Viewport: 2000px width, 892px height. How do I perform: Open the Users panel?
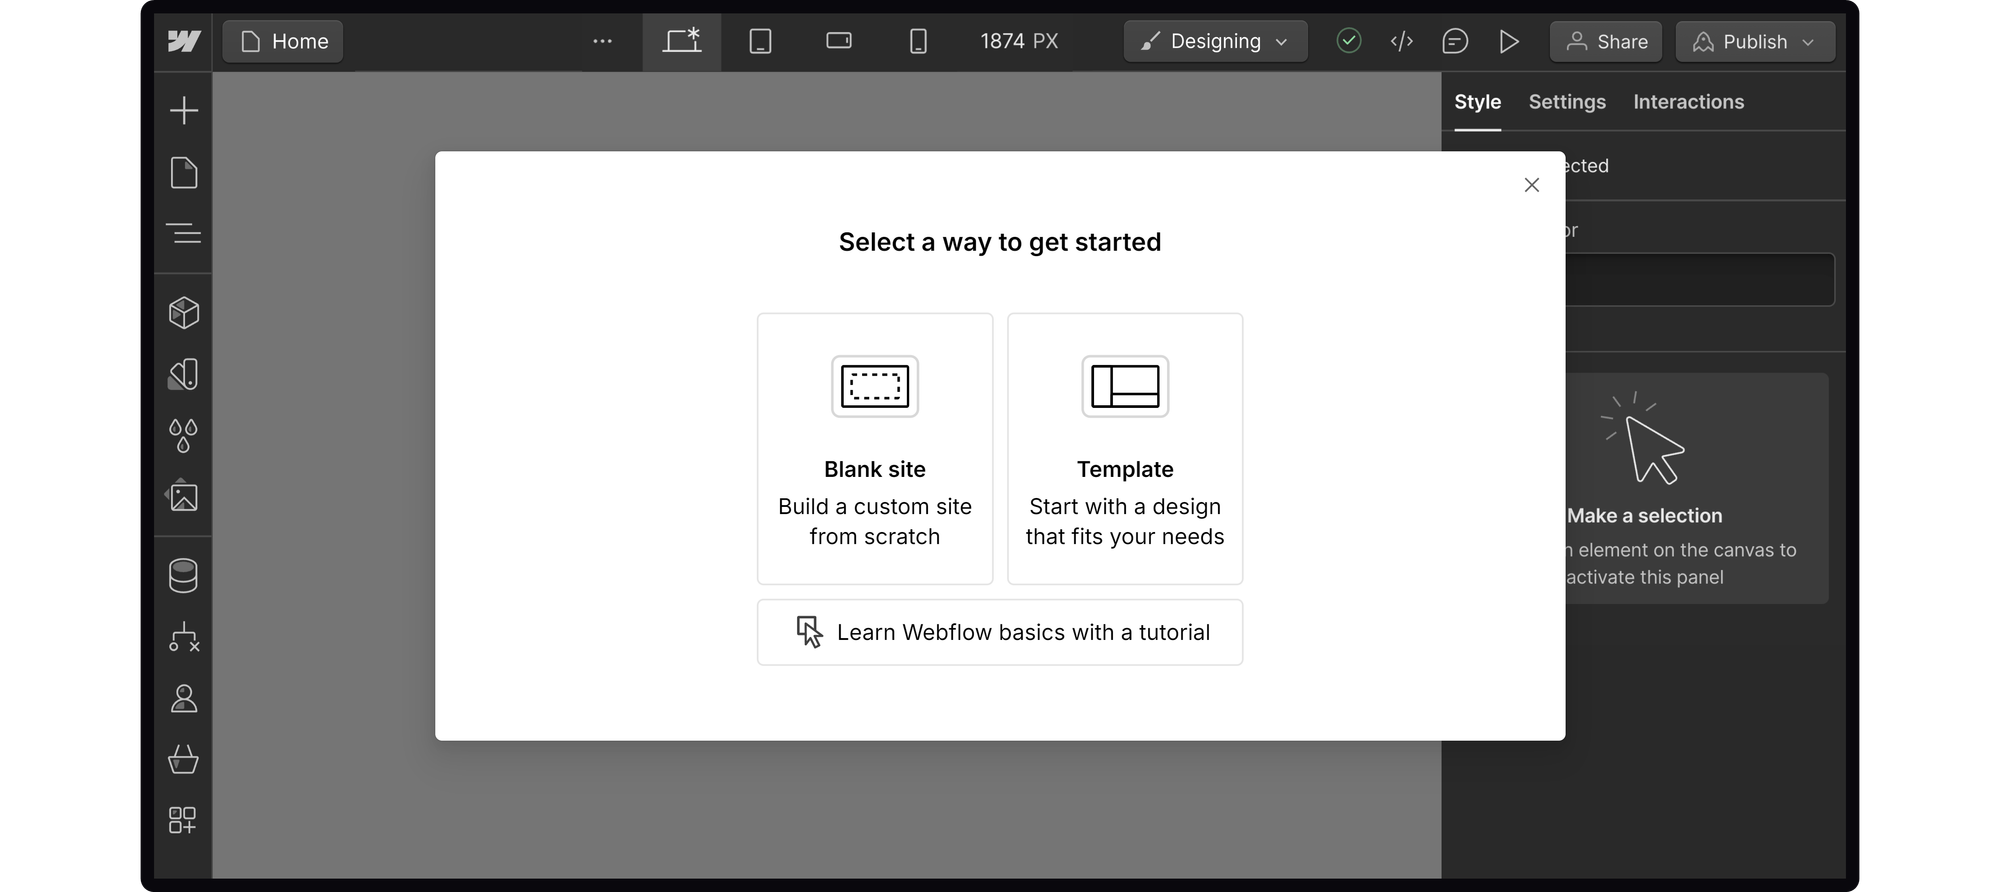click(x=184, y=698)
